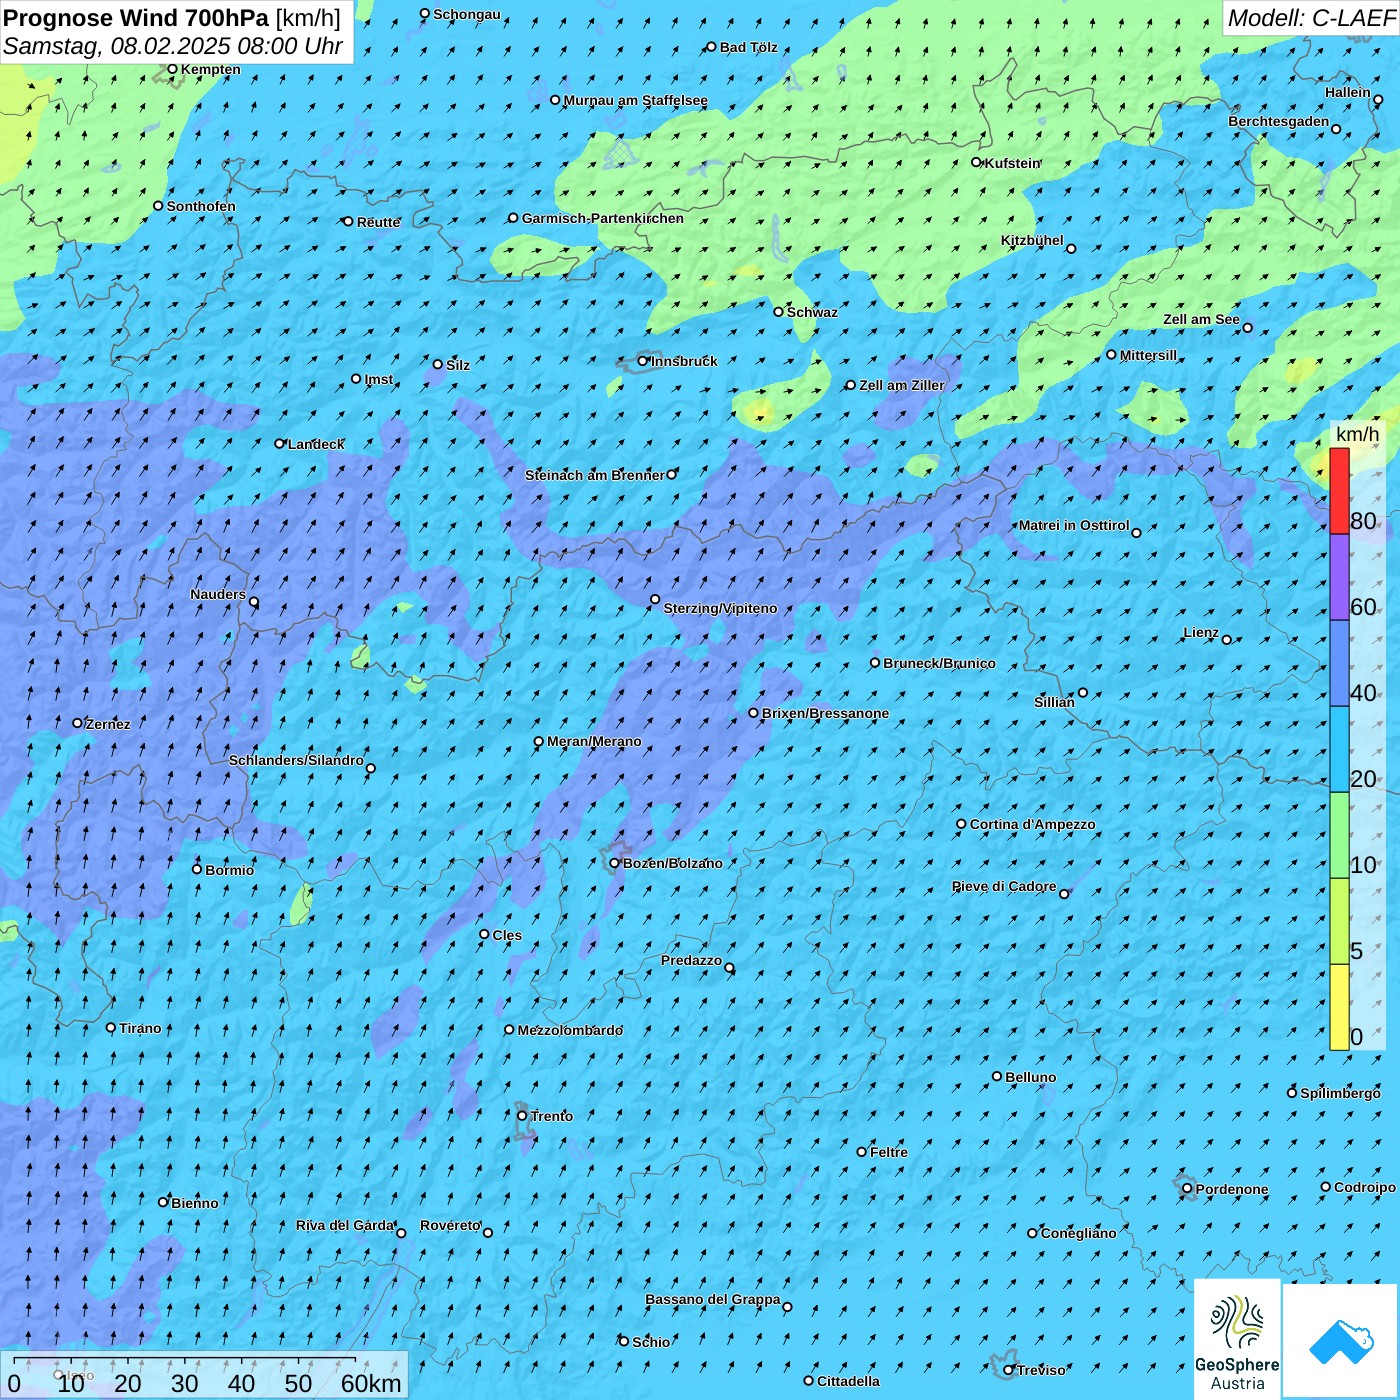
Task: Click the 'Murnau am Staffelsee' label
Action: click(x=636, y=100)
